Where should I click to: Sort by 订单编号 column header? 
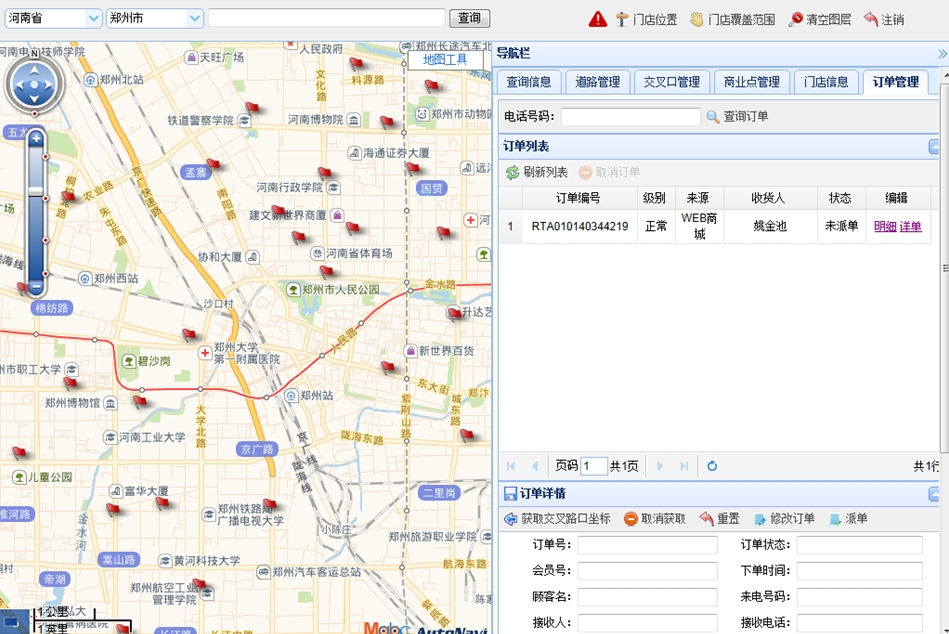(579, 198)
